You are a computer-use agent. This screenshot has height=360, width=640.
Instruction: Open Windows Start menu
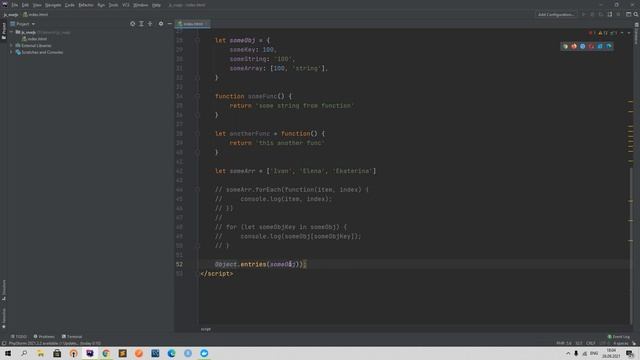click(x=8, y=353)
